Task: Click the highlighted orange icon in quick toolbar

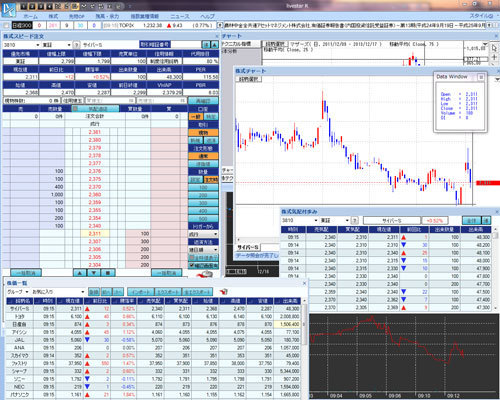Action: coord(75,6)
